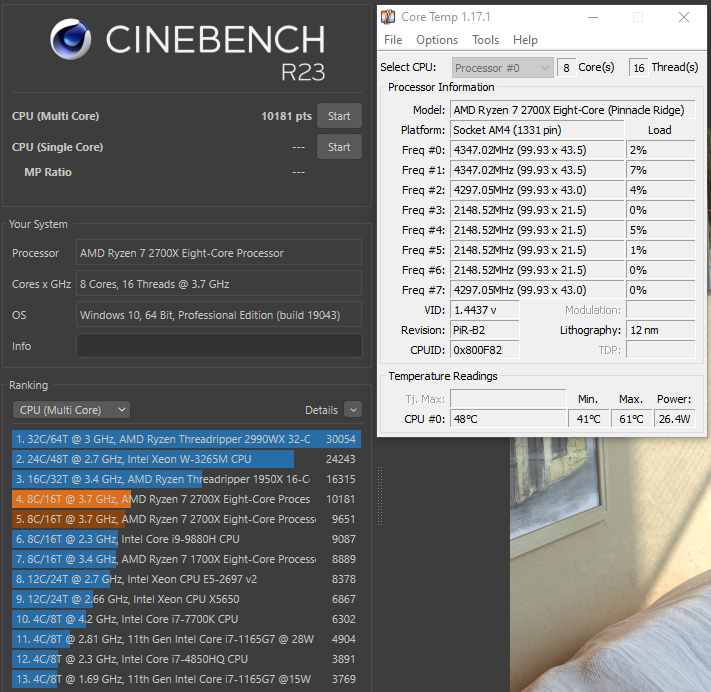Viewport: 711px width, 692px height.
Task: Click the CPU #0 temperature 48°C
Action: point(508,419)
